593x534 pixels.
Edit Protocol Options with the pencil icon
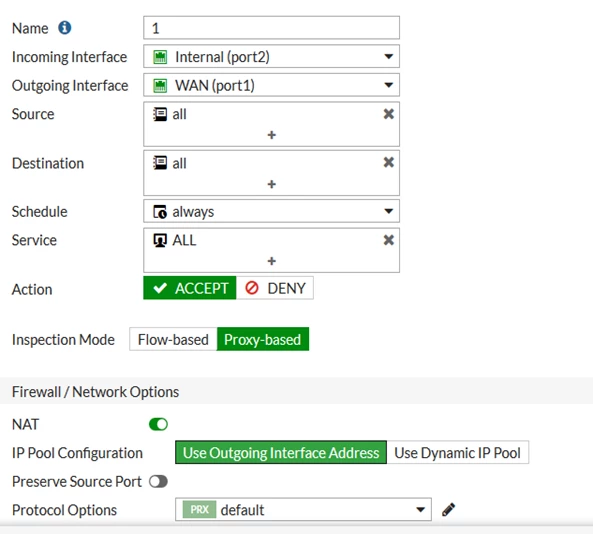[x=449, y=509]
